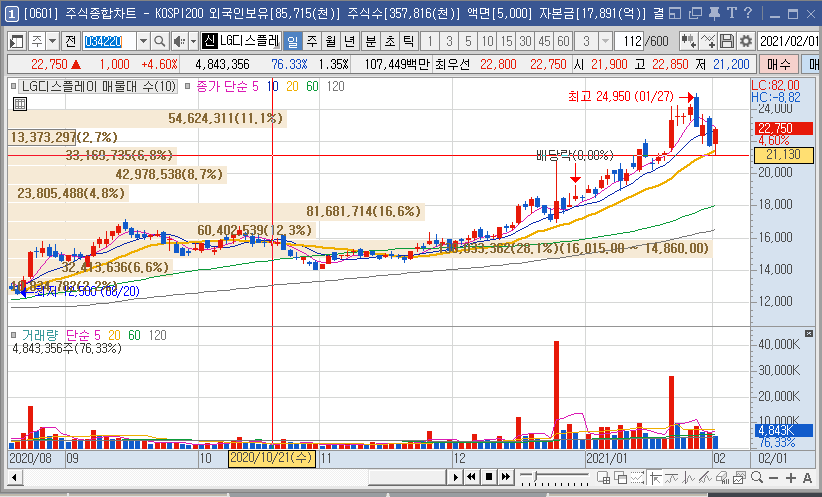Expand the stock code history dropdown
The width and height of the screenshot is (822, 497).
pos(143,41)
